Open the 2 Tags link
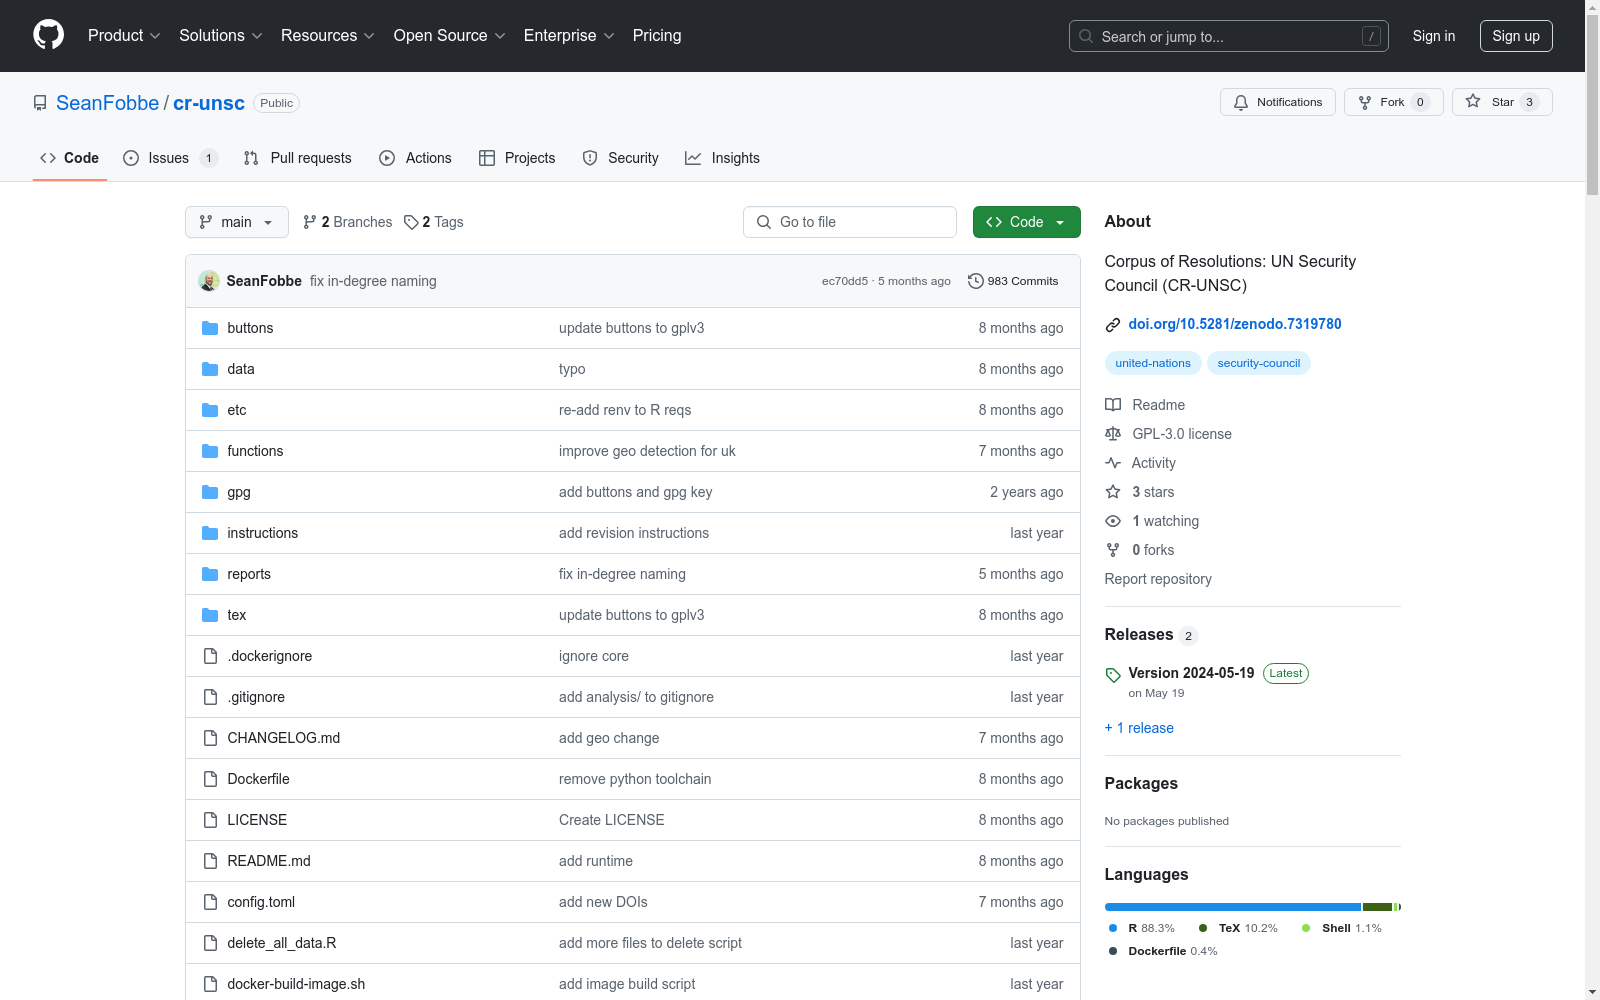This screenshot has width=1600, height=1000. (434, 222)
